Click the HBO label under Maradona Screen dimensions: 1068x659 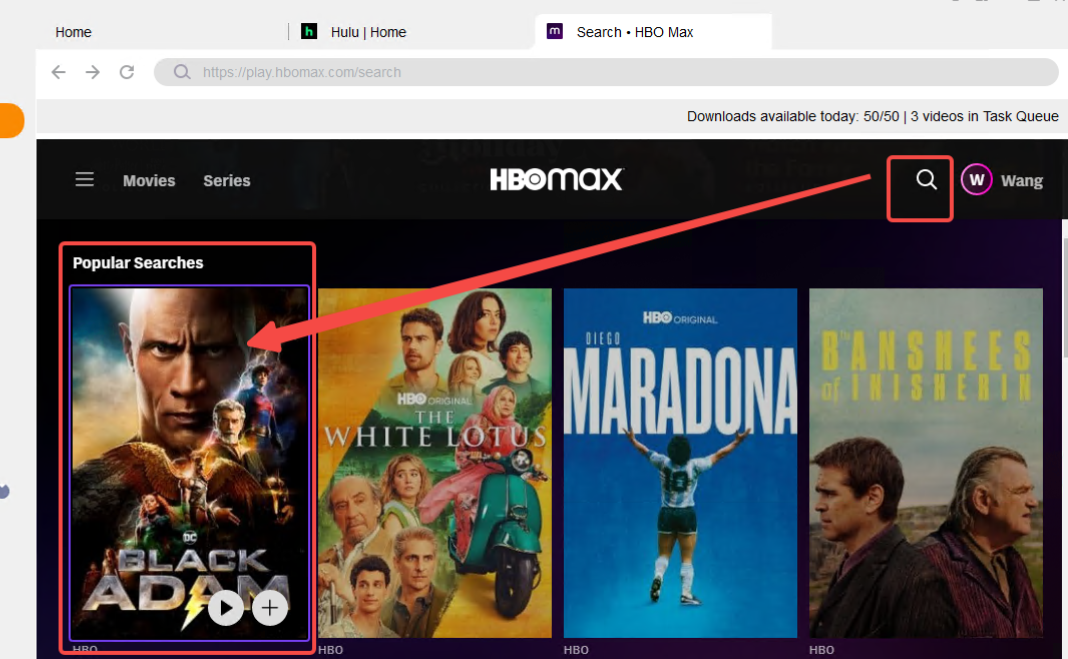click(576, 650)
